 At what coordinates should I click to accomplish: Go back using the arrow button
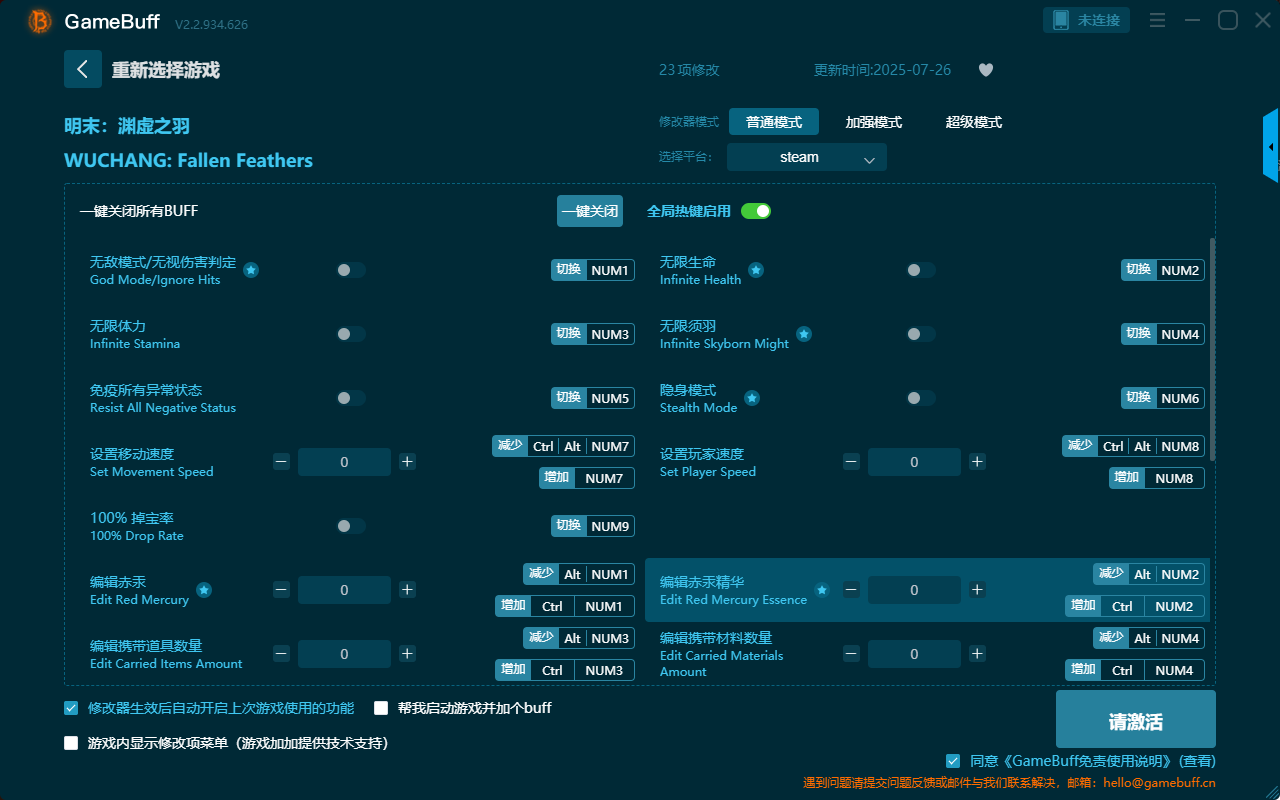tap(83, 69)
